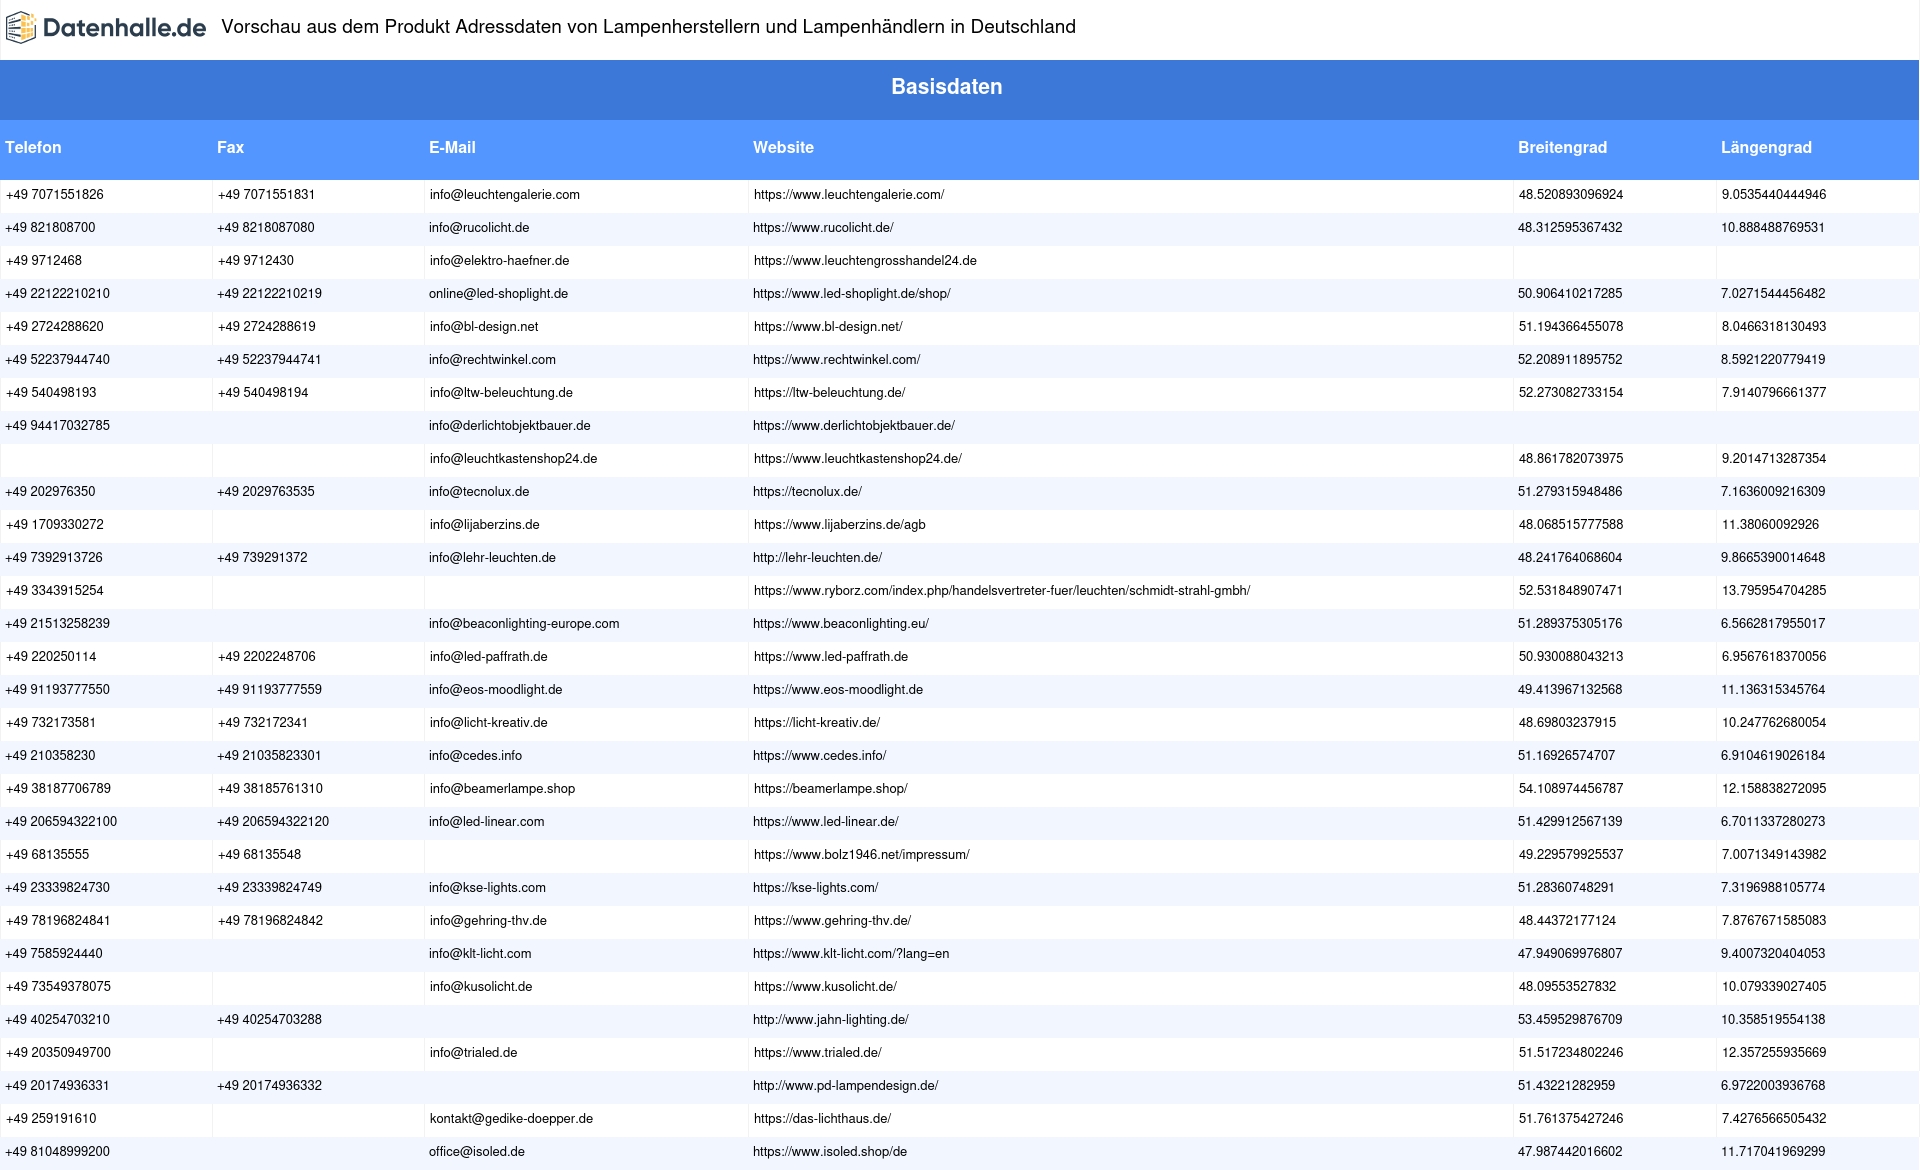This screenshot has height=1170, width=1920.
Task: Select latitude value 54.108974456787
Action: click(1571, 789)
